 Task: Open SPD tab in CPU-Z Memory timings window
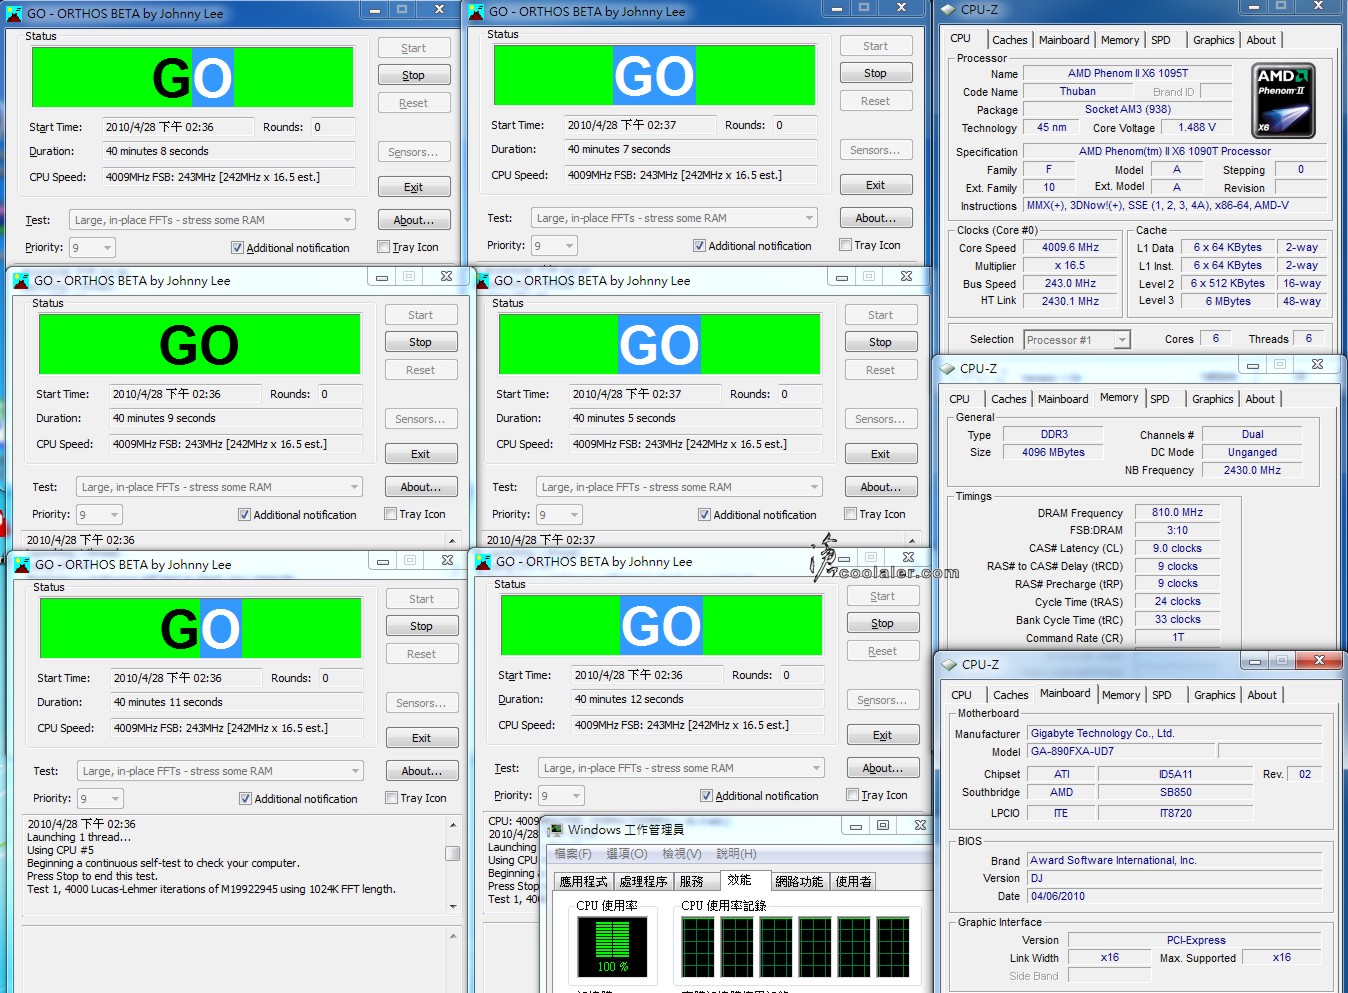click(1160, 399)
